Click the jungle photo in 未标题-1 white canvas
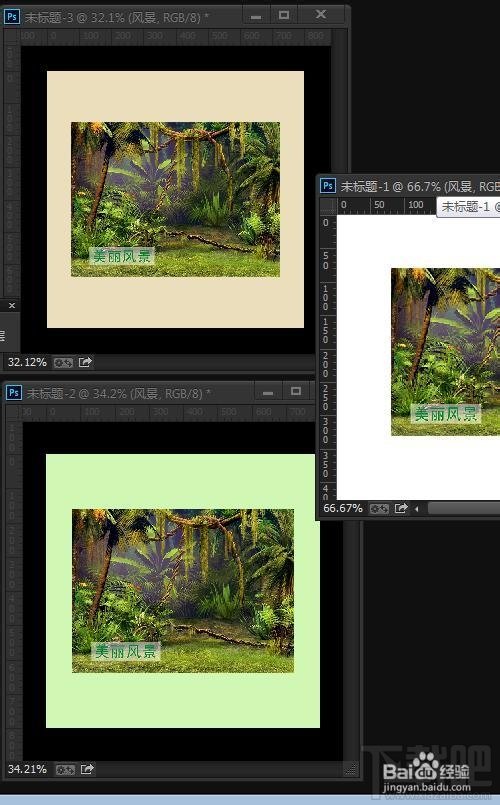Screen dimensions: 500x805 (446, 352)
